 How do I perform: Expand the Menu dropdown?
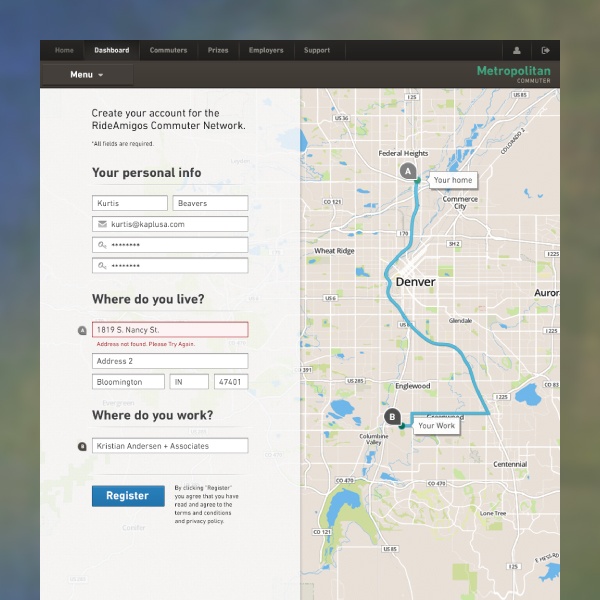(x=87, y=75)
